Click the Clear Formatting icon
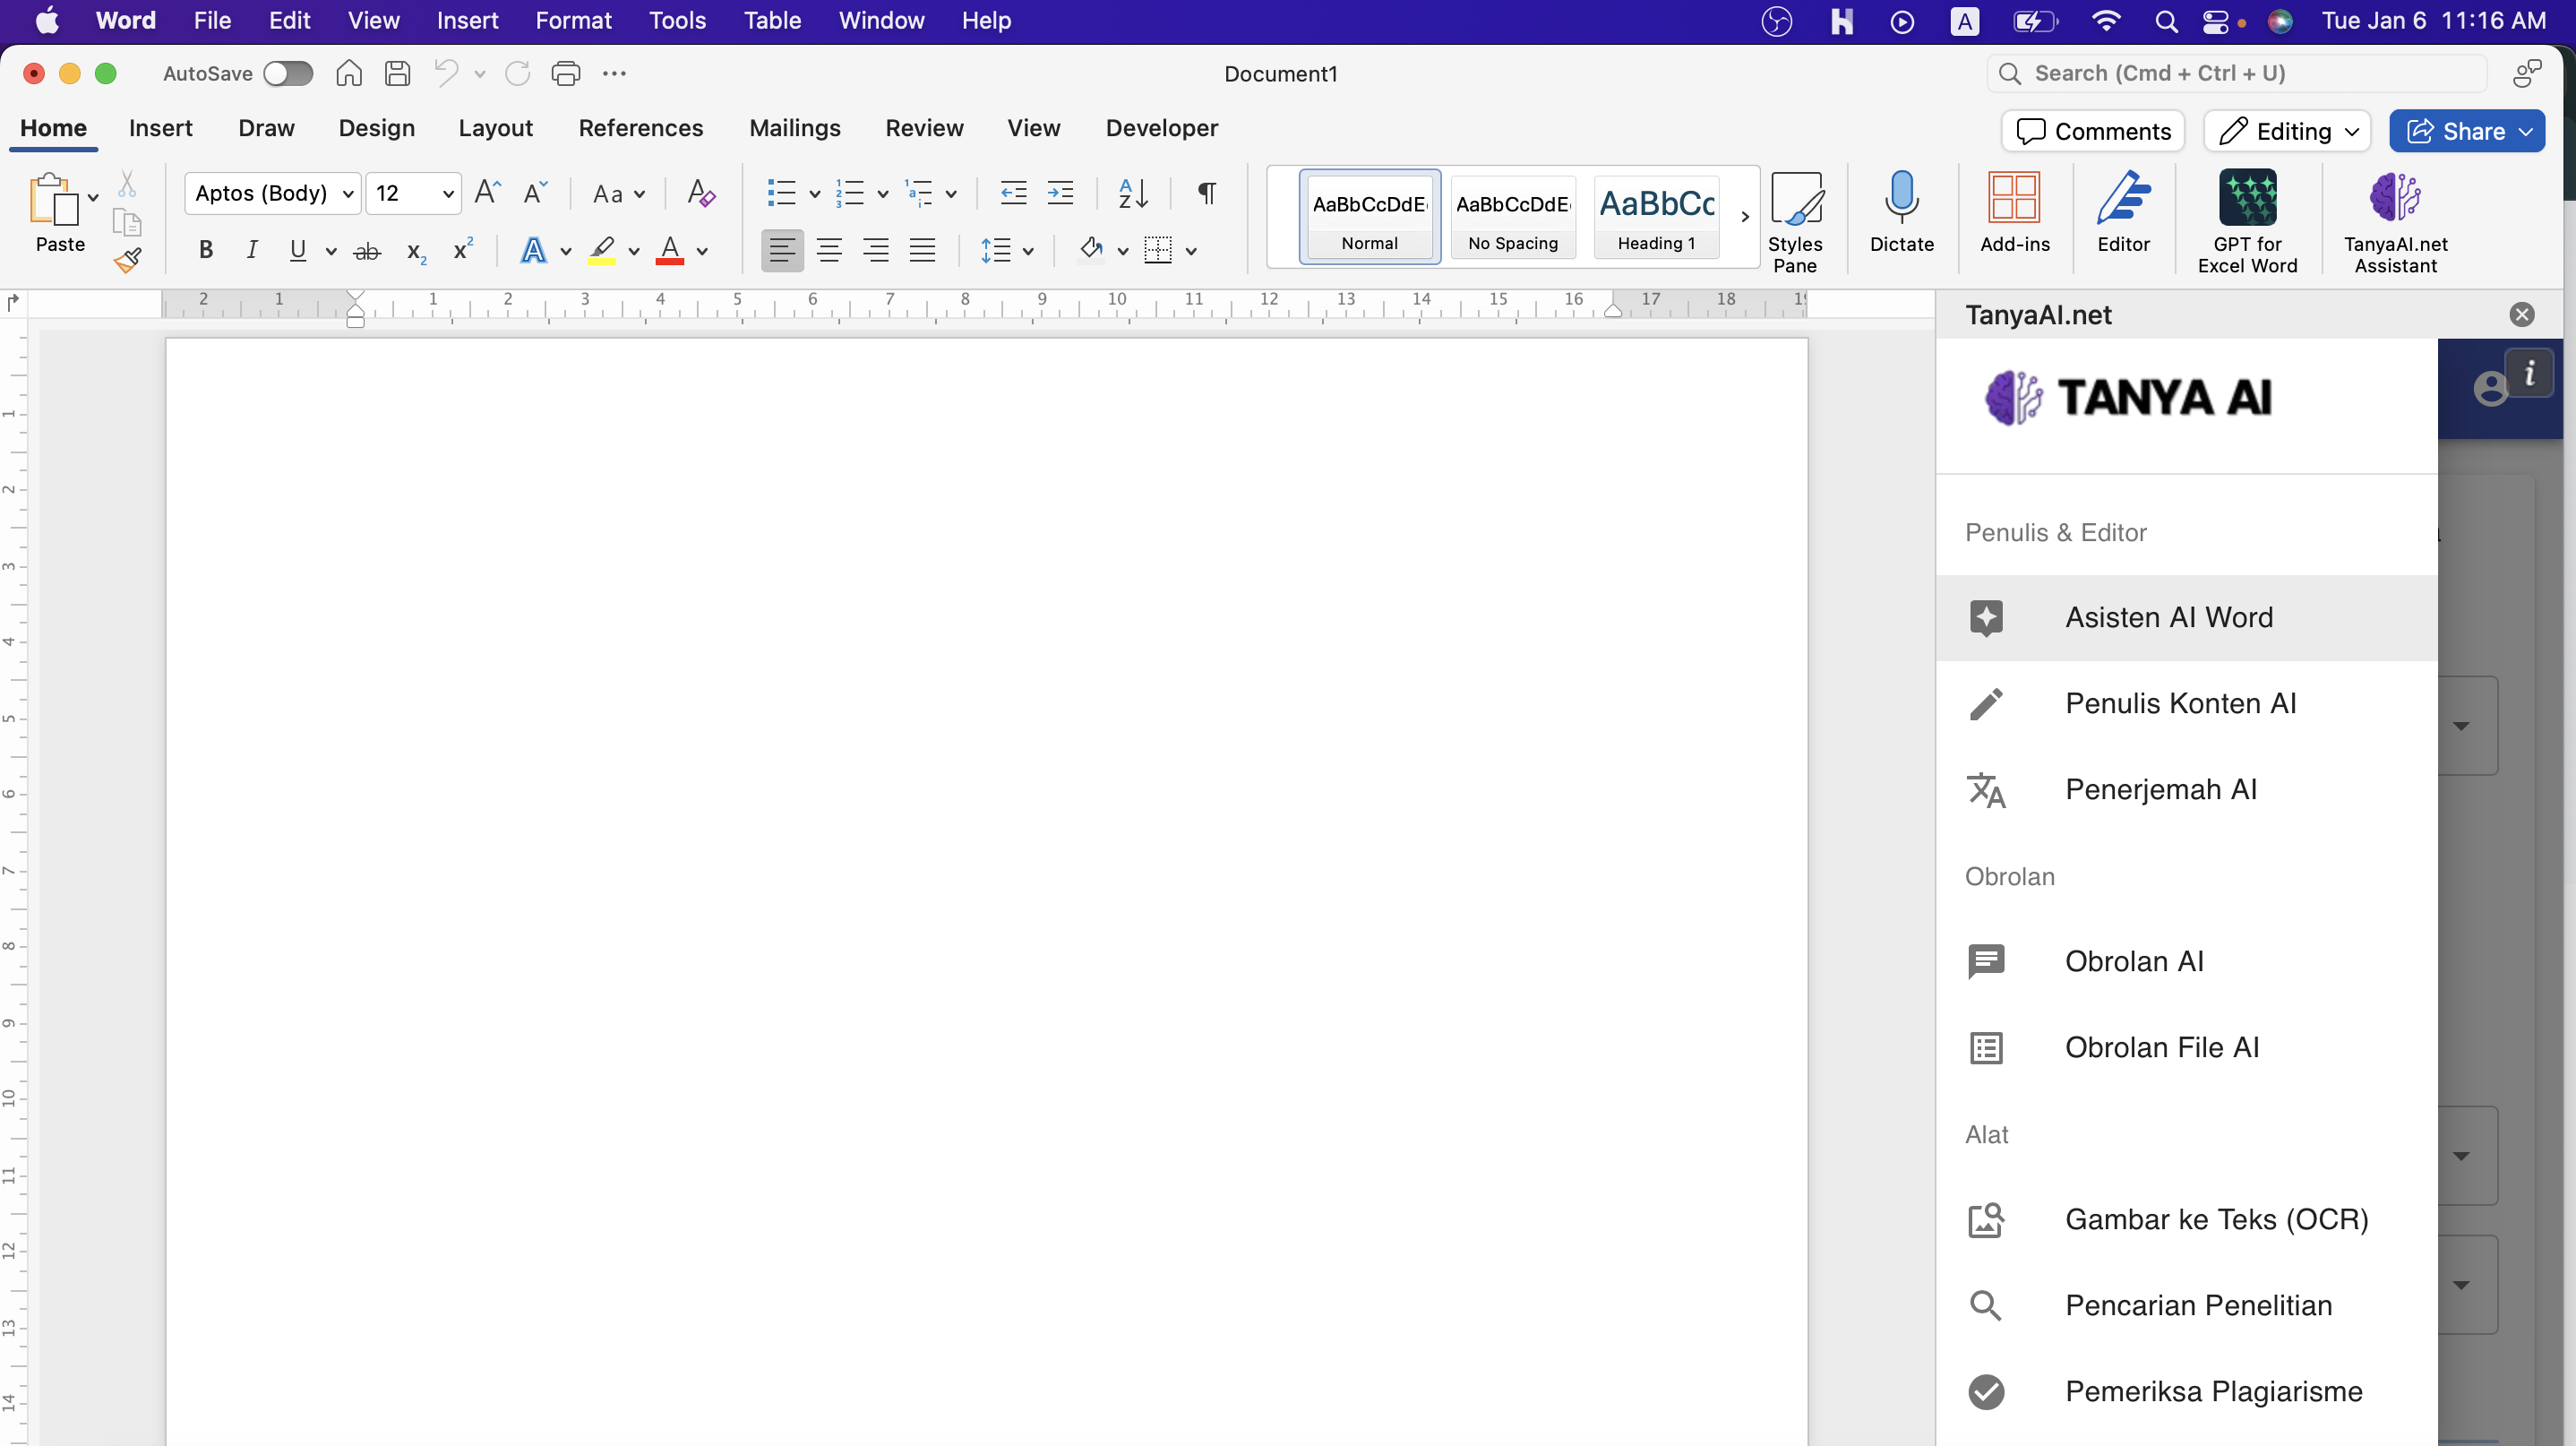This screenshot has width=2576, height=1446. (x=701, y=193)
